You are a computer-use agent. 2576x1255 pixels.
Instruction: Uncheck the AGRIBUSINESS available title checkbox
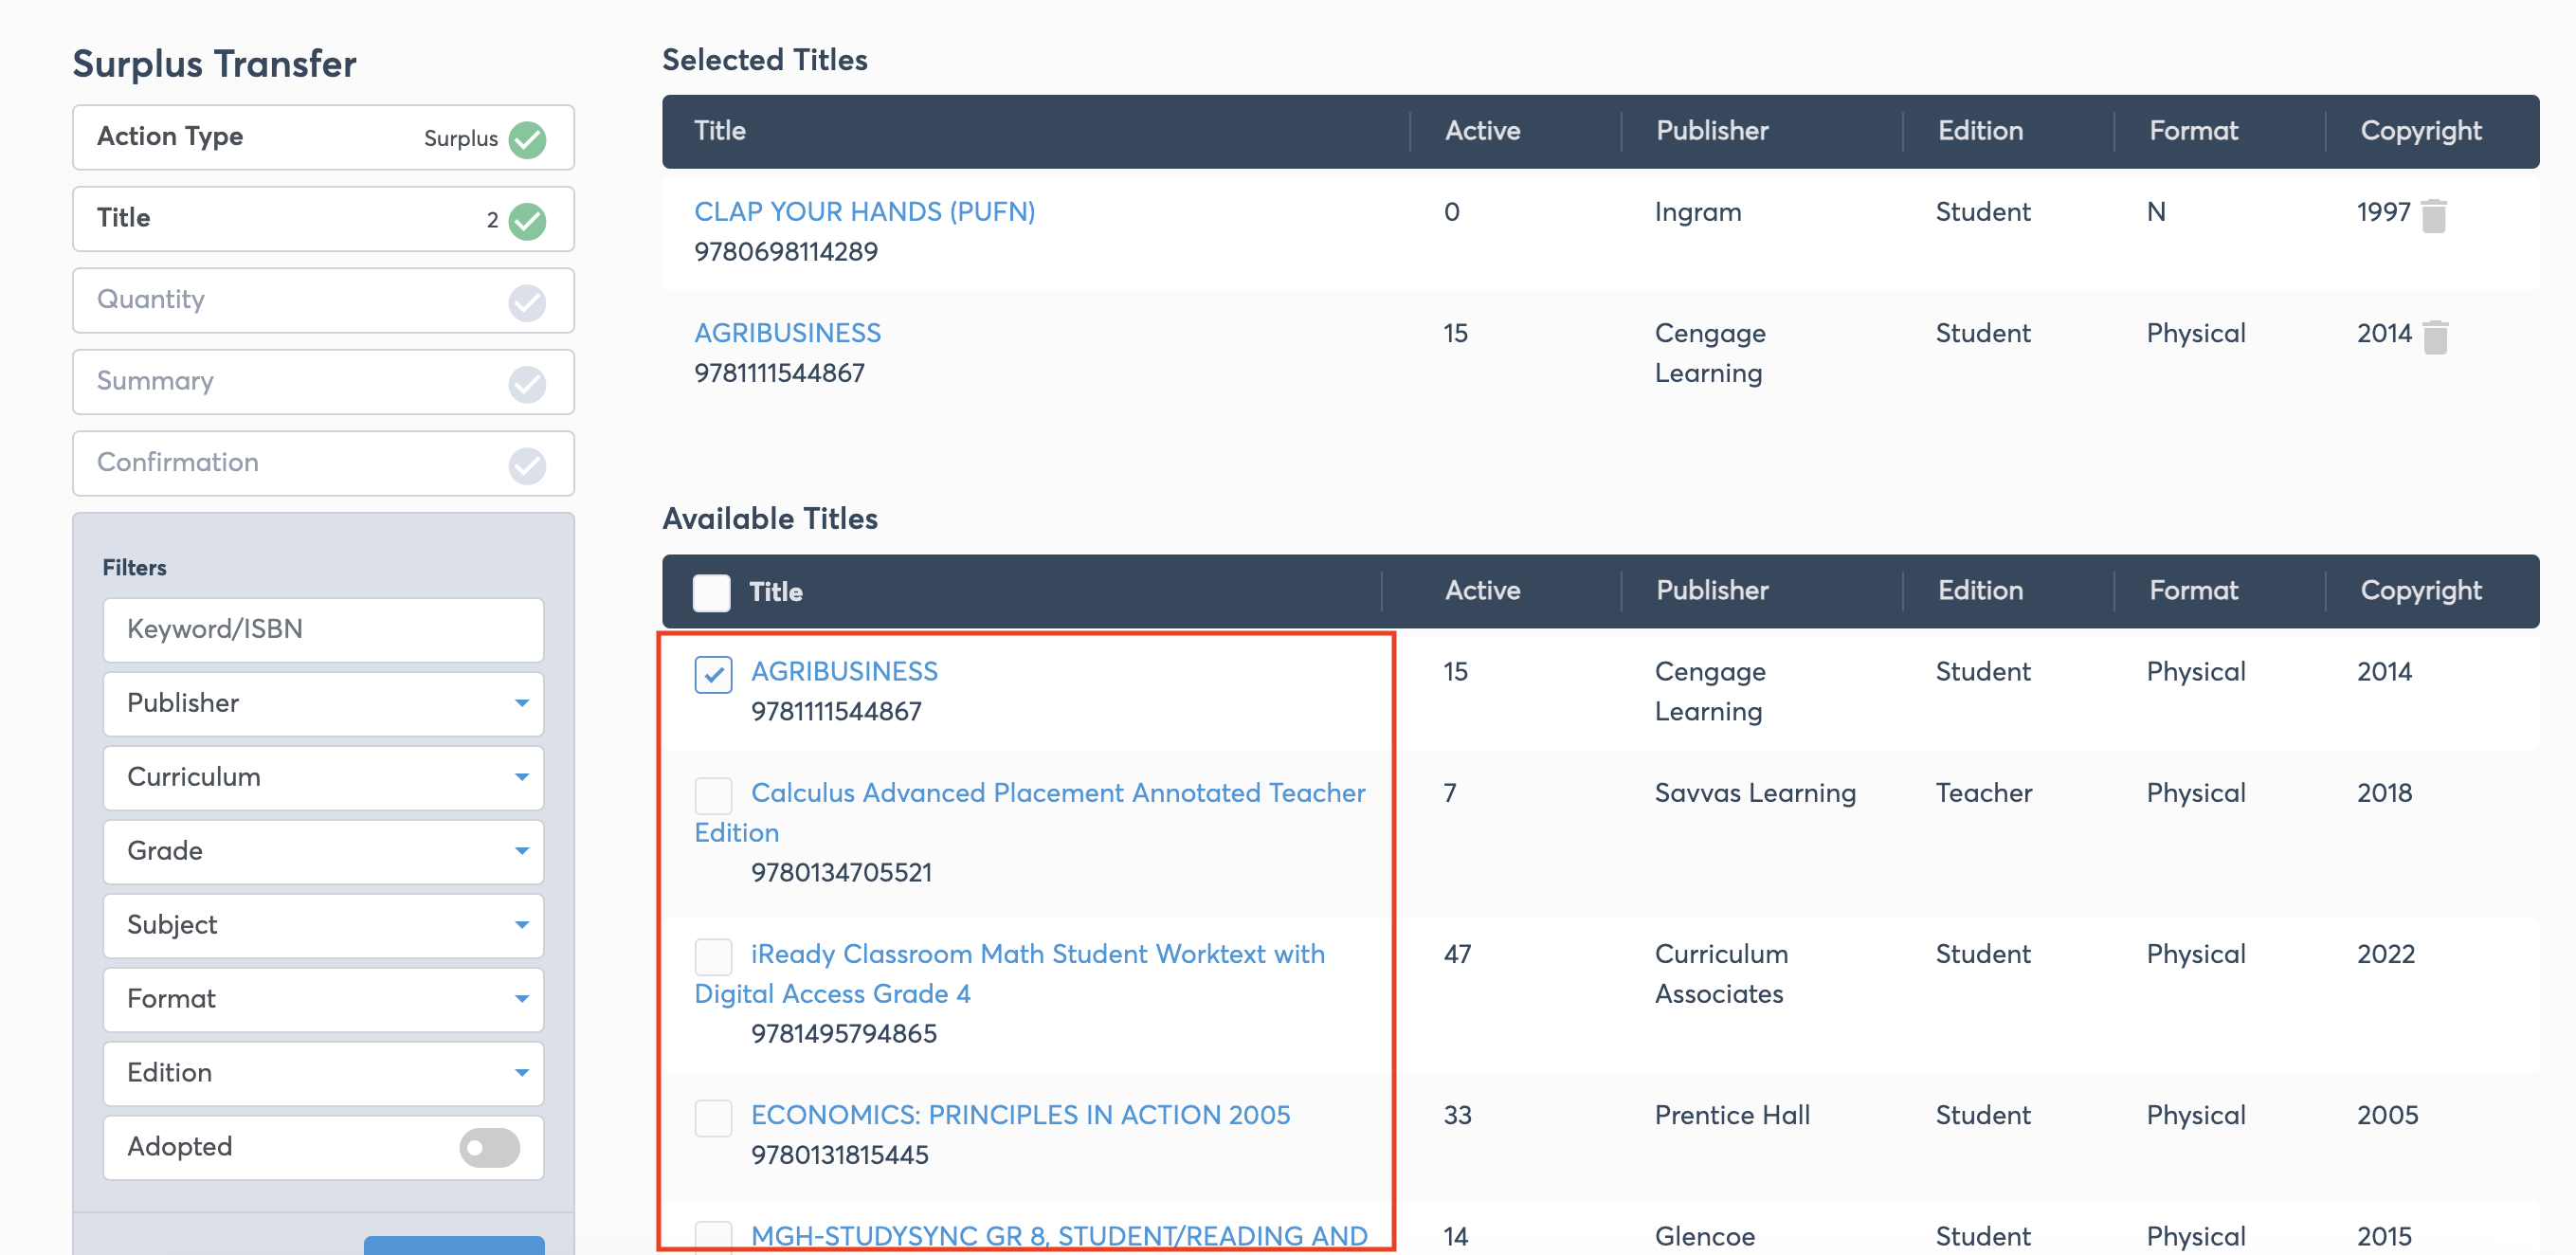tap(713, 674)
